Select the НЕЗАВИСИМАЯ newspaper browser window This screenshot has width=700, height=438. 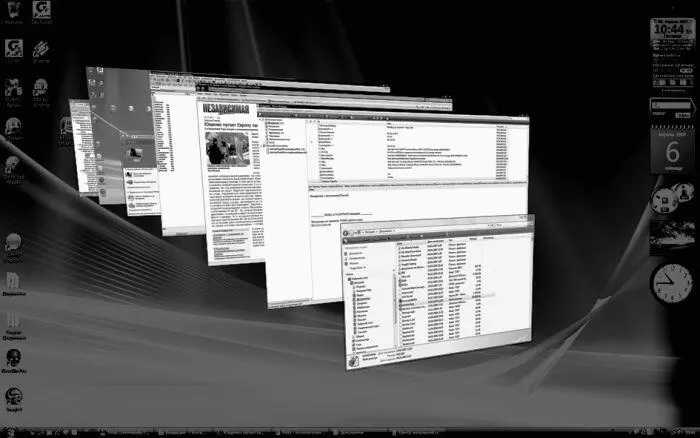(x=230, y=183)
